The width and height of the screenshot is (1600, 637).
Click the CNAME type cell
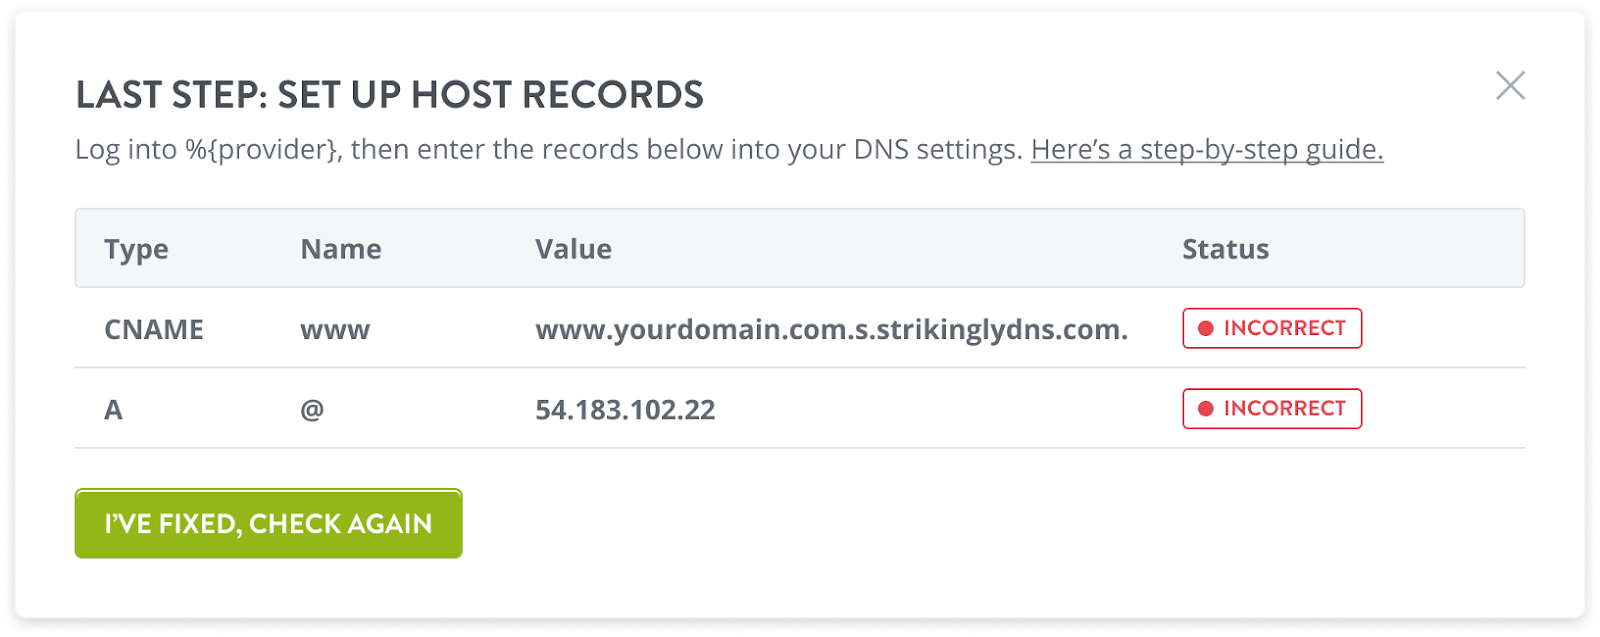(154, 329)
